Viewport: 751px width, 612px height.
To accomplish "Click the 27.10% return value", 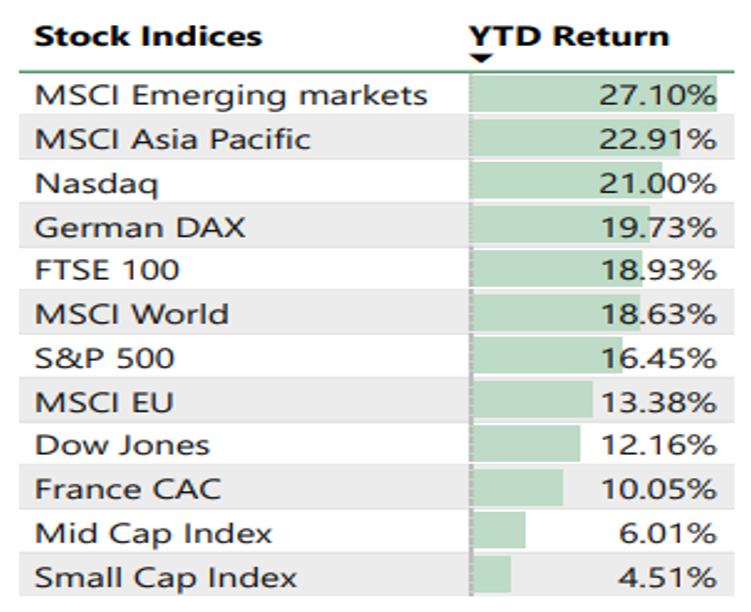I will 657,96.
